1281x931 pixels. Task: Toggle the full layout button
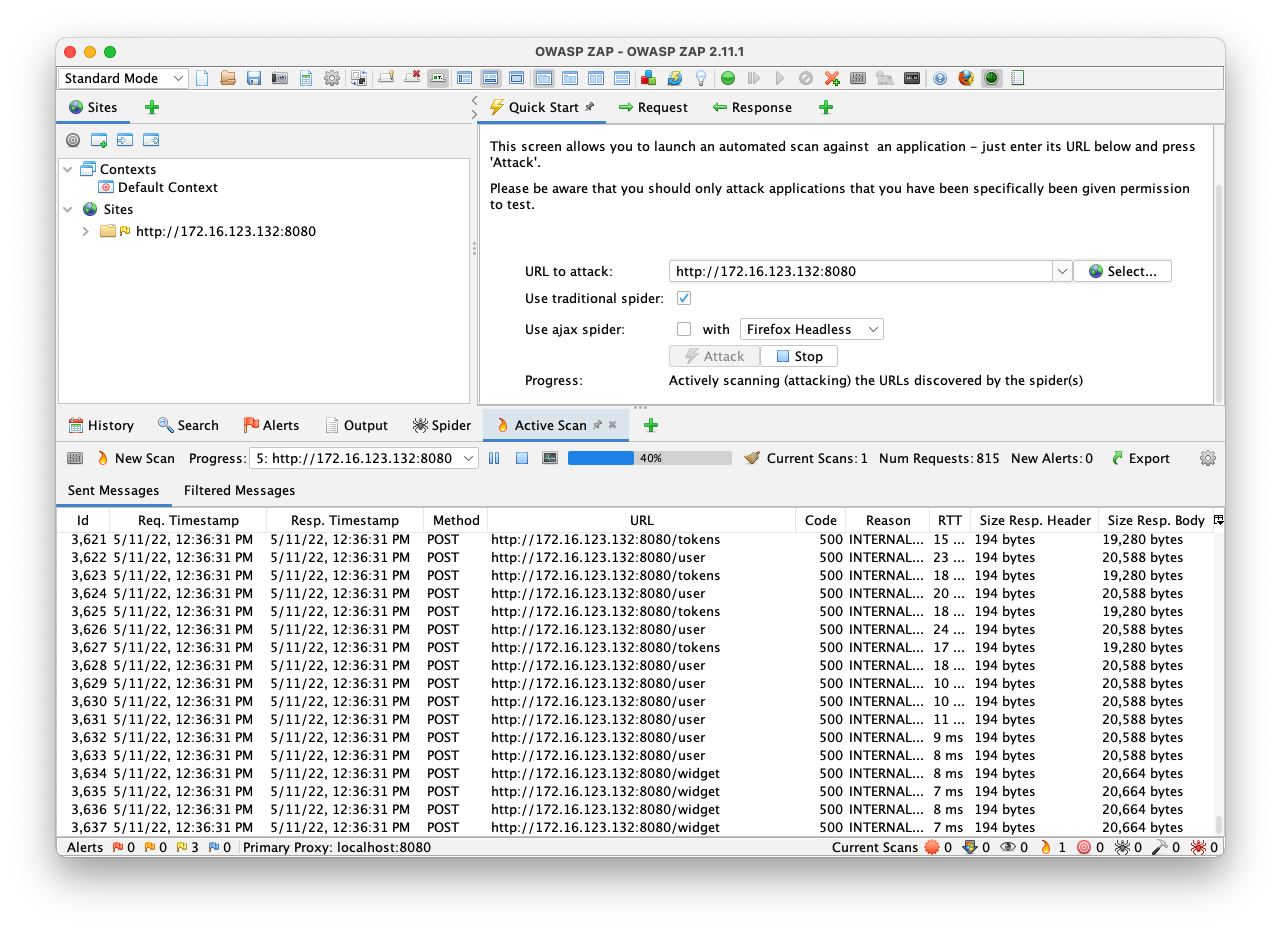(x=517, y=78)
